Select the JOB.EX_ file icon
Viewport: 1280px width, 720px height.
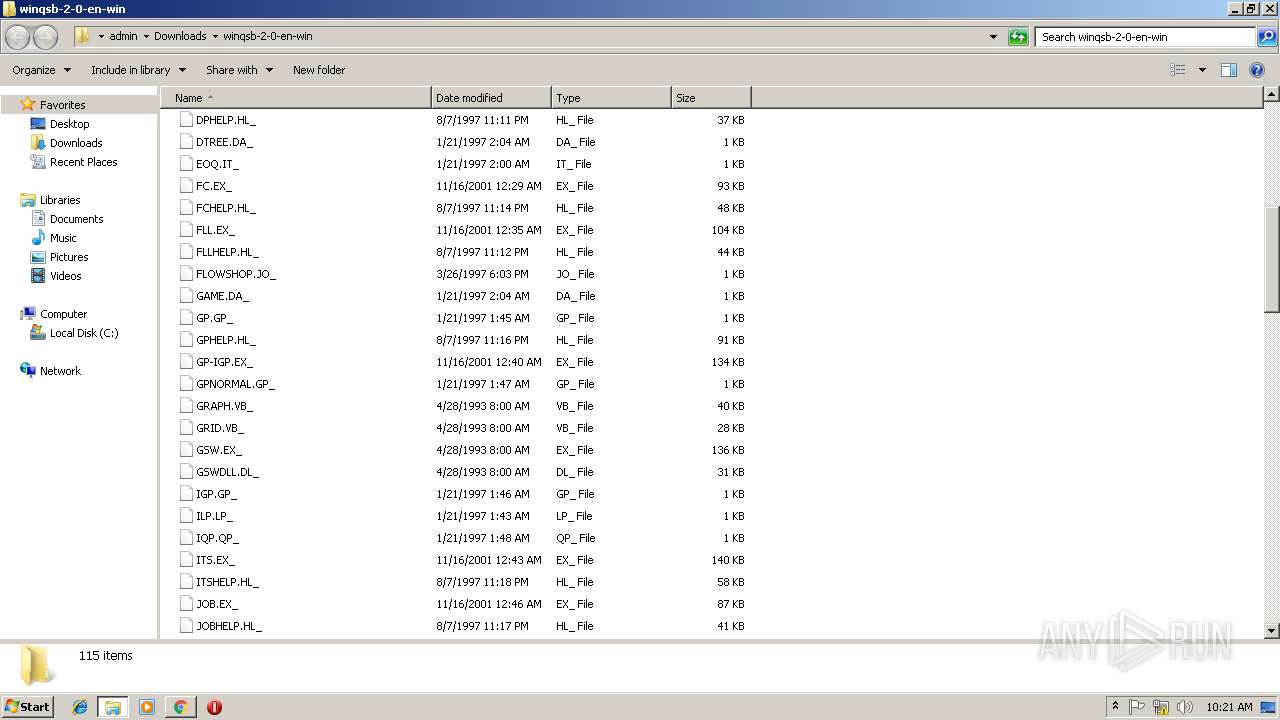(186, 604)
